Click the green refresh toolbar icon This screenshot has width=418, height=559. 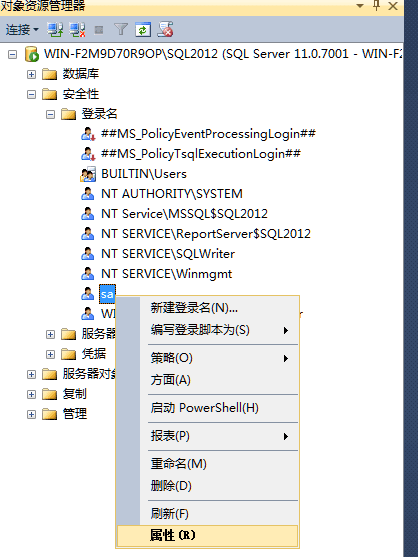[x=143, y=30]
